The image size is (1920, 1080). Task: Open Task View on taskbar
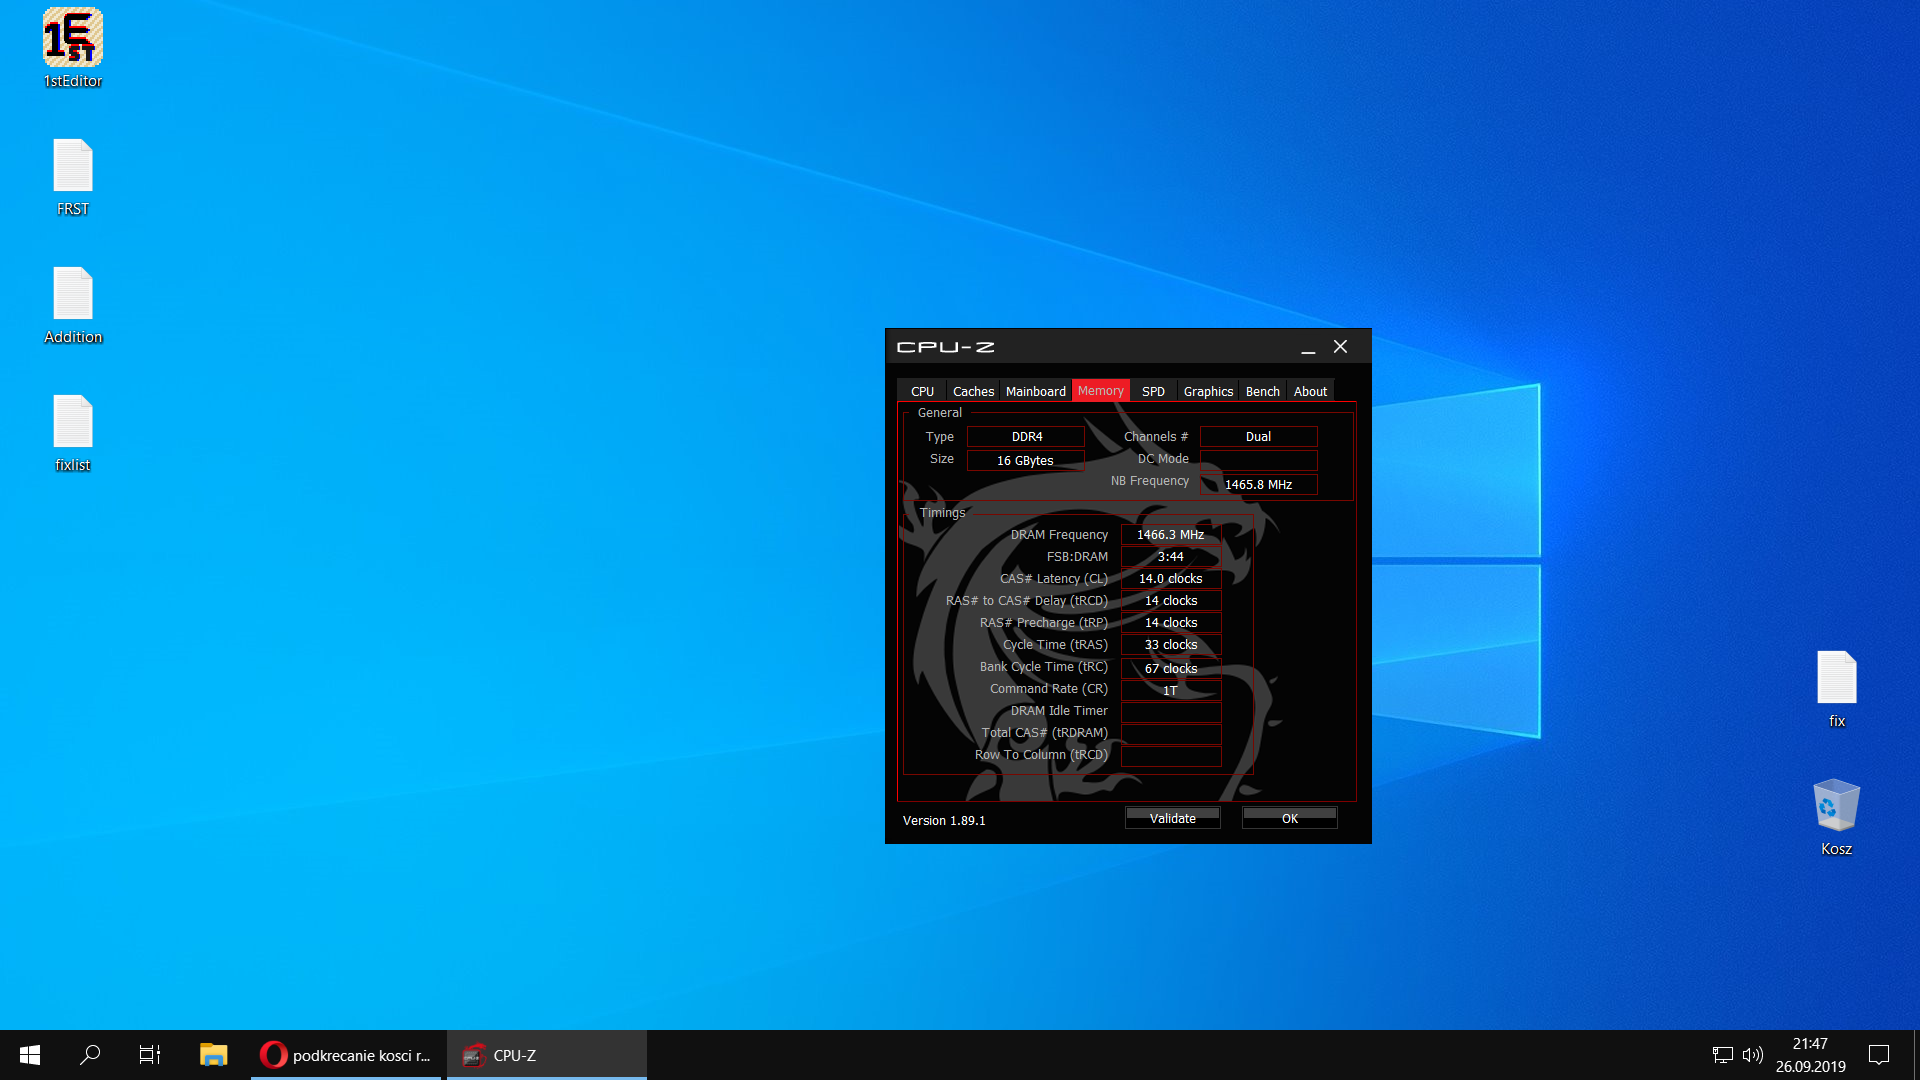[150, 1055]
